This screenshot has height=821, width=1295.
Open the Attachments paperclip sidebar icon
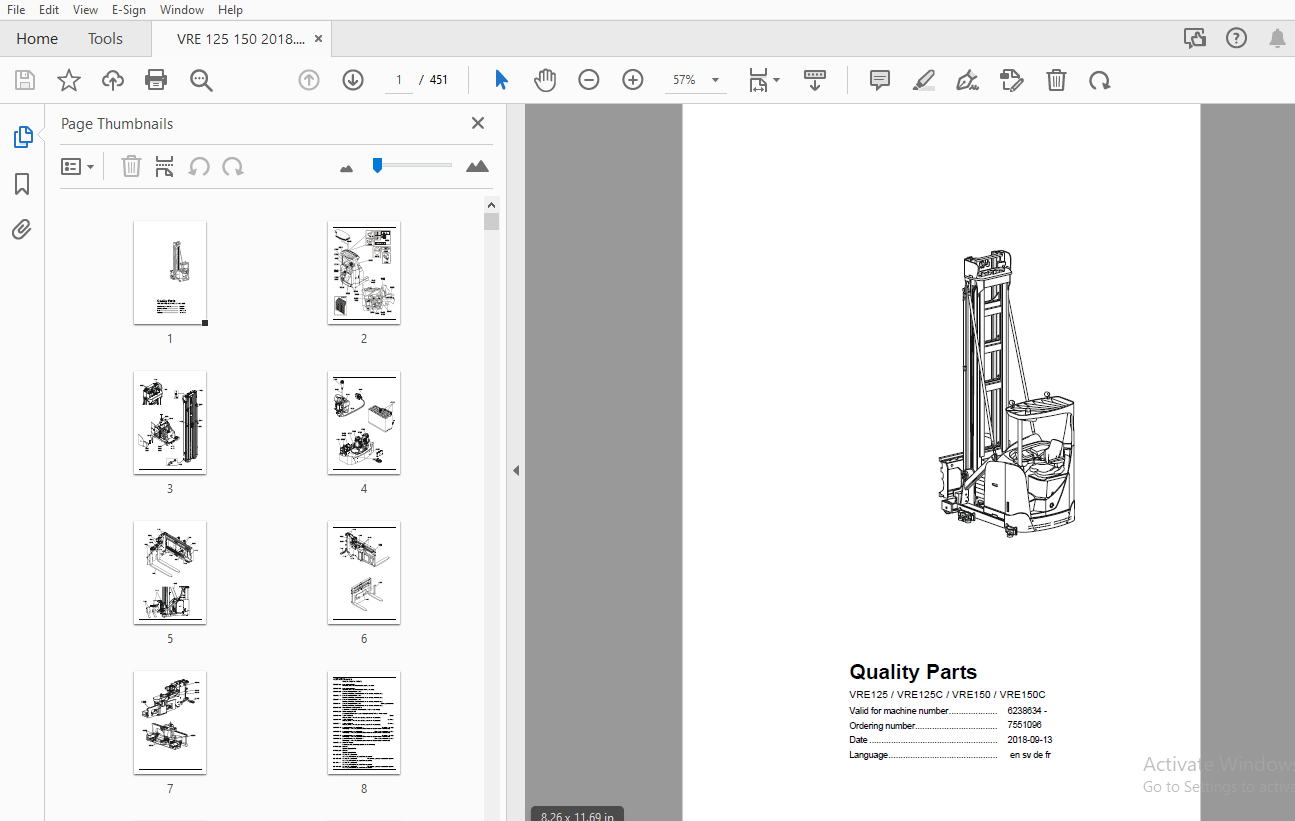pos(22,230)
